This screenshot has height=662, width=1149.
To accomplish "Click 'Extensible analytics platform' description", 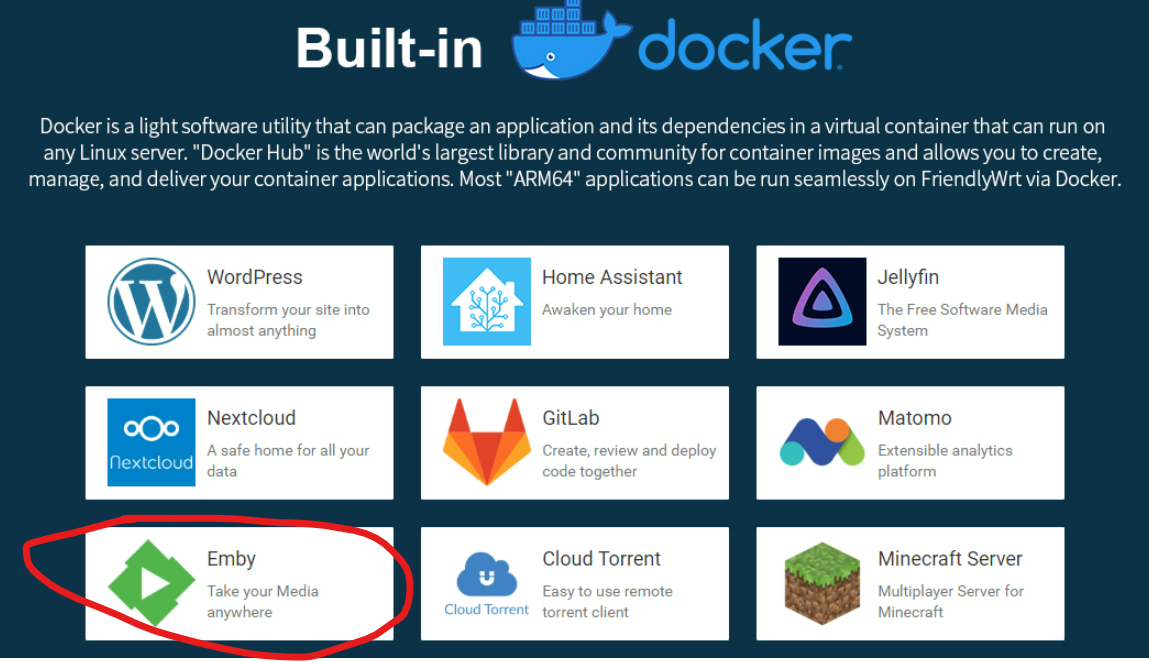I will pos(945,460).
